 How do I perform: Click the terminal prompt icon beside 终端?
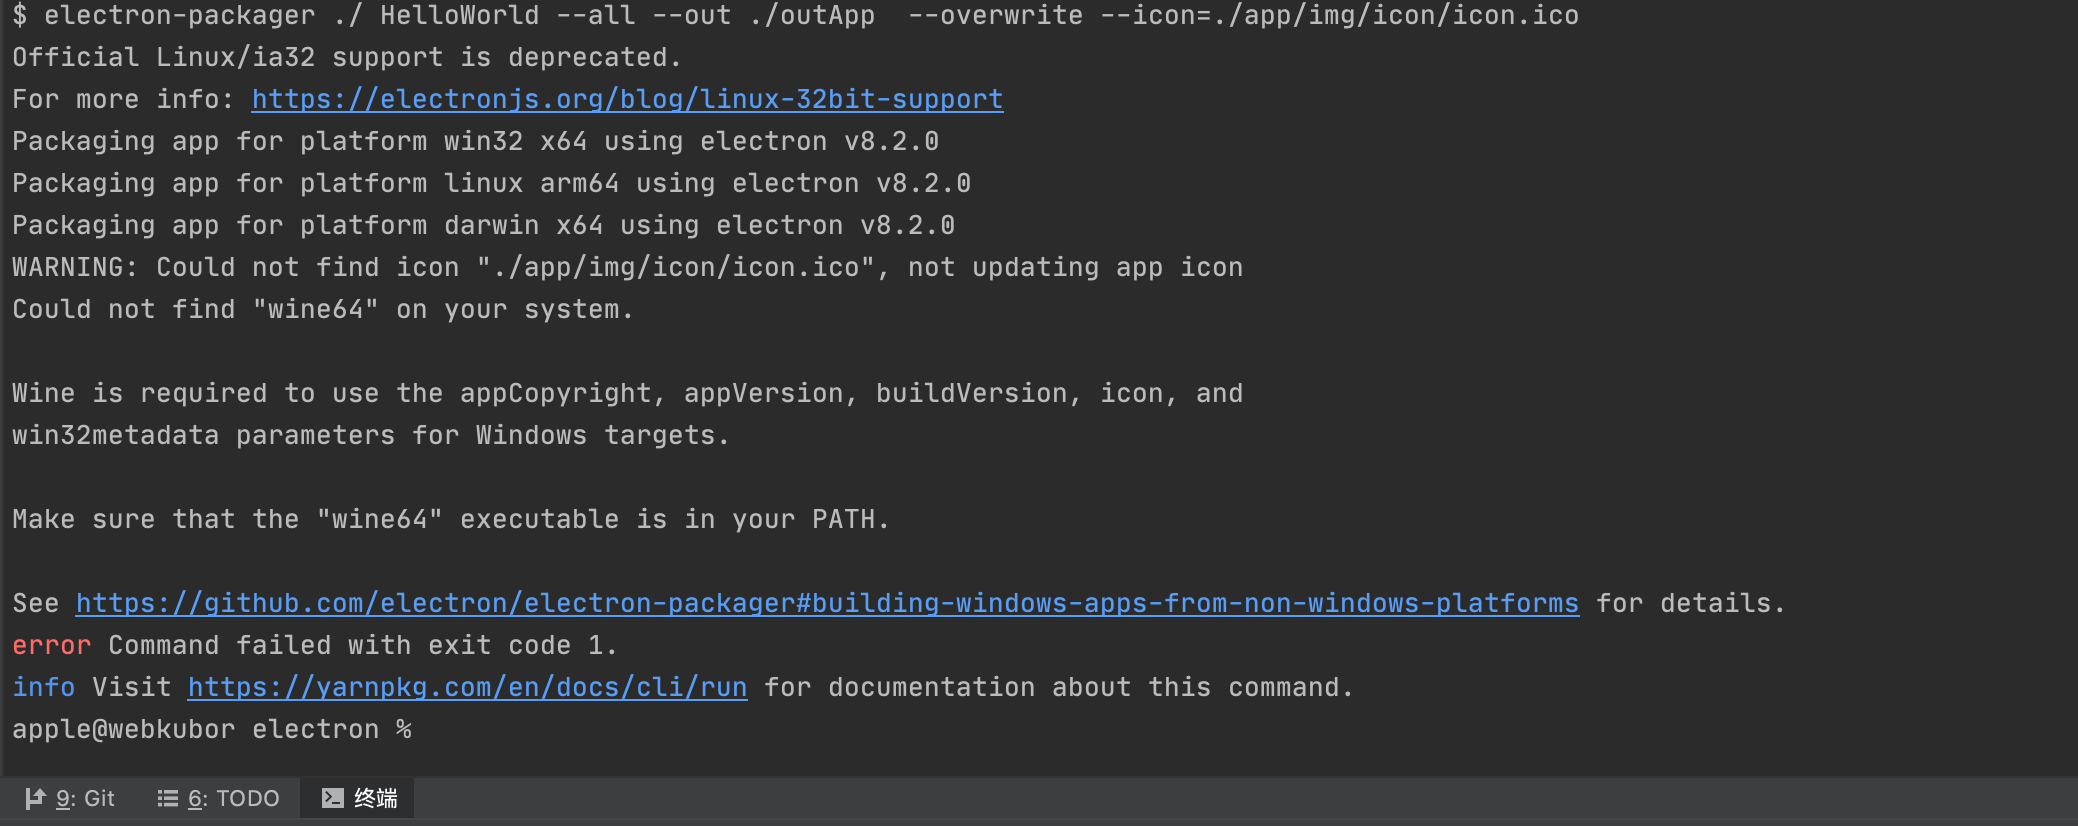[332, 798]
